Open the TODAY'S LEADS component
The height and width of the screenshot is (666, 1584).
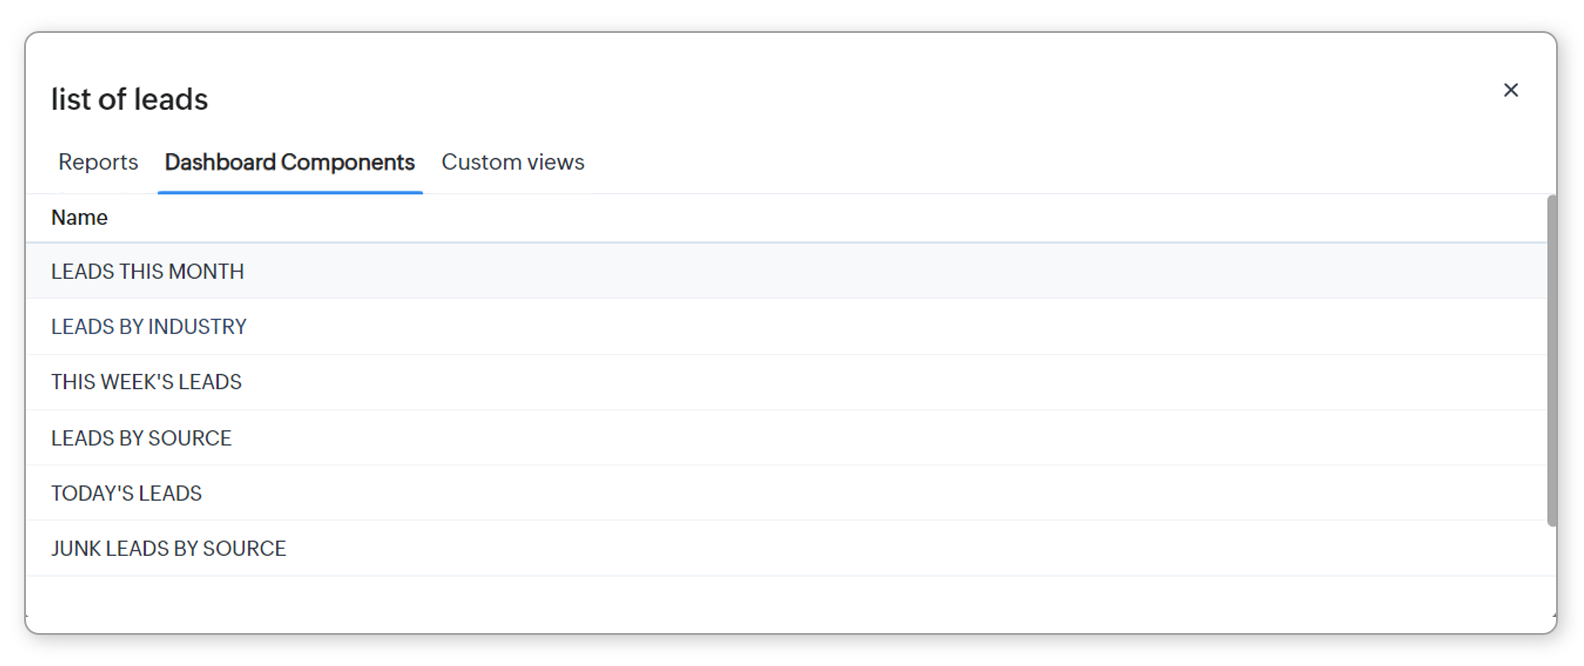[126, 493]
